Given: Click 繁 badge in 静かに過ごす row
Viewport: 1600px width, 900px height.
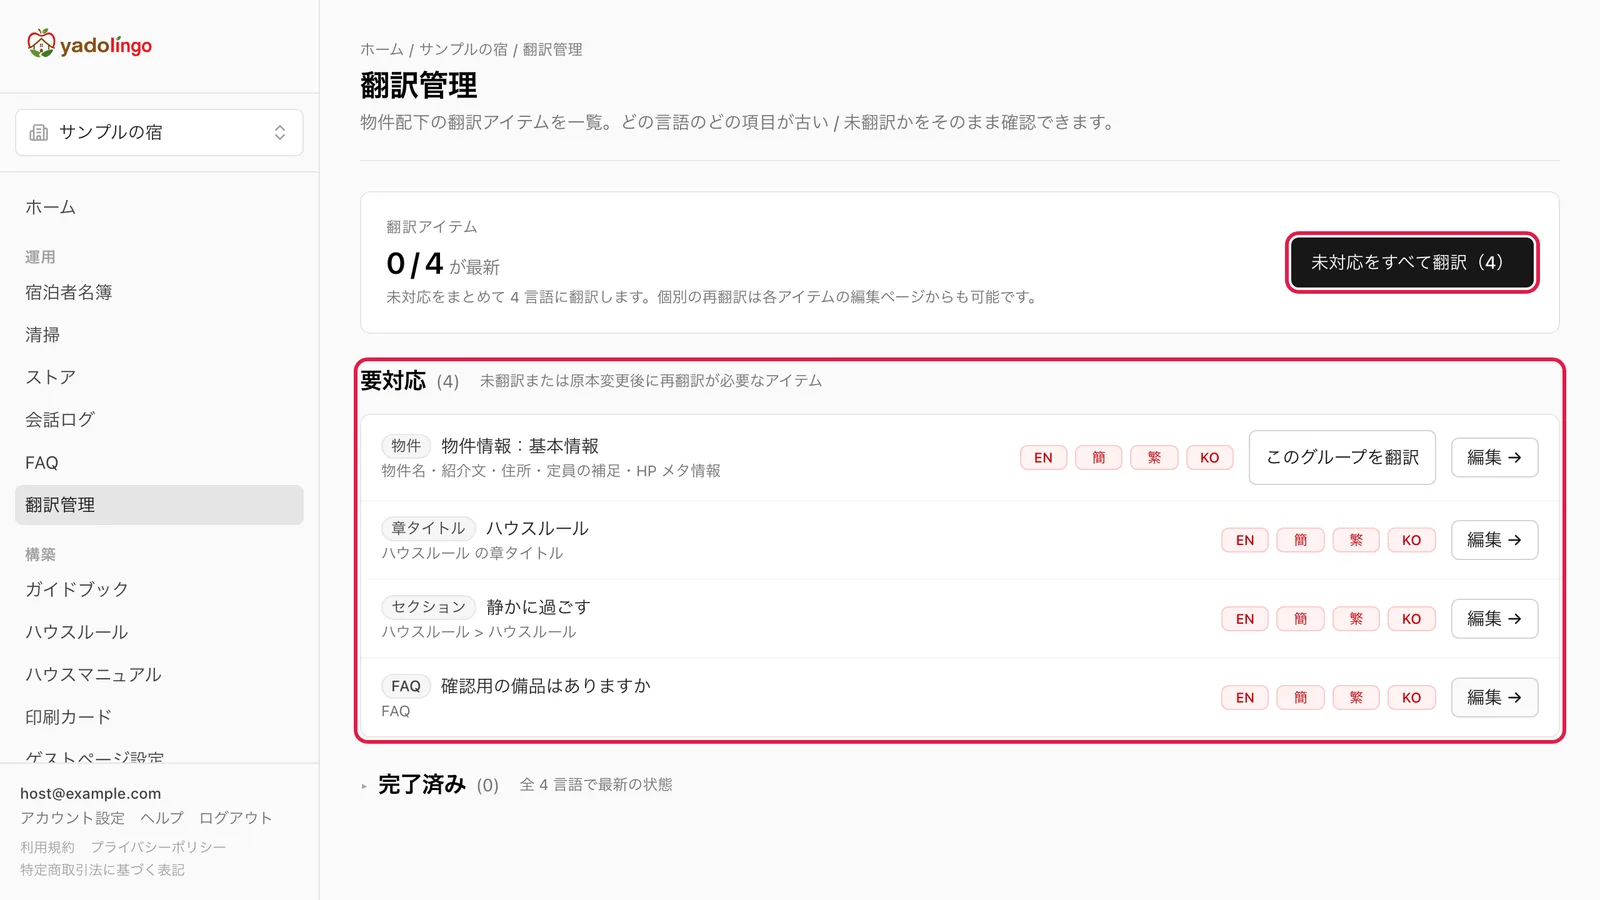Looking at the screenshot, I should pyautogui.click(x=1356, y=619).
